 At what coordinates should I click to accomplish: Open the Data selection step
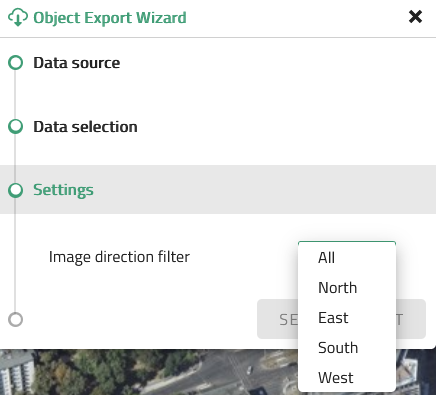coord(85,127)
